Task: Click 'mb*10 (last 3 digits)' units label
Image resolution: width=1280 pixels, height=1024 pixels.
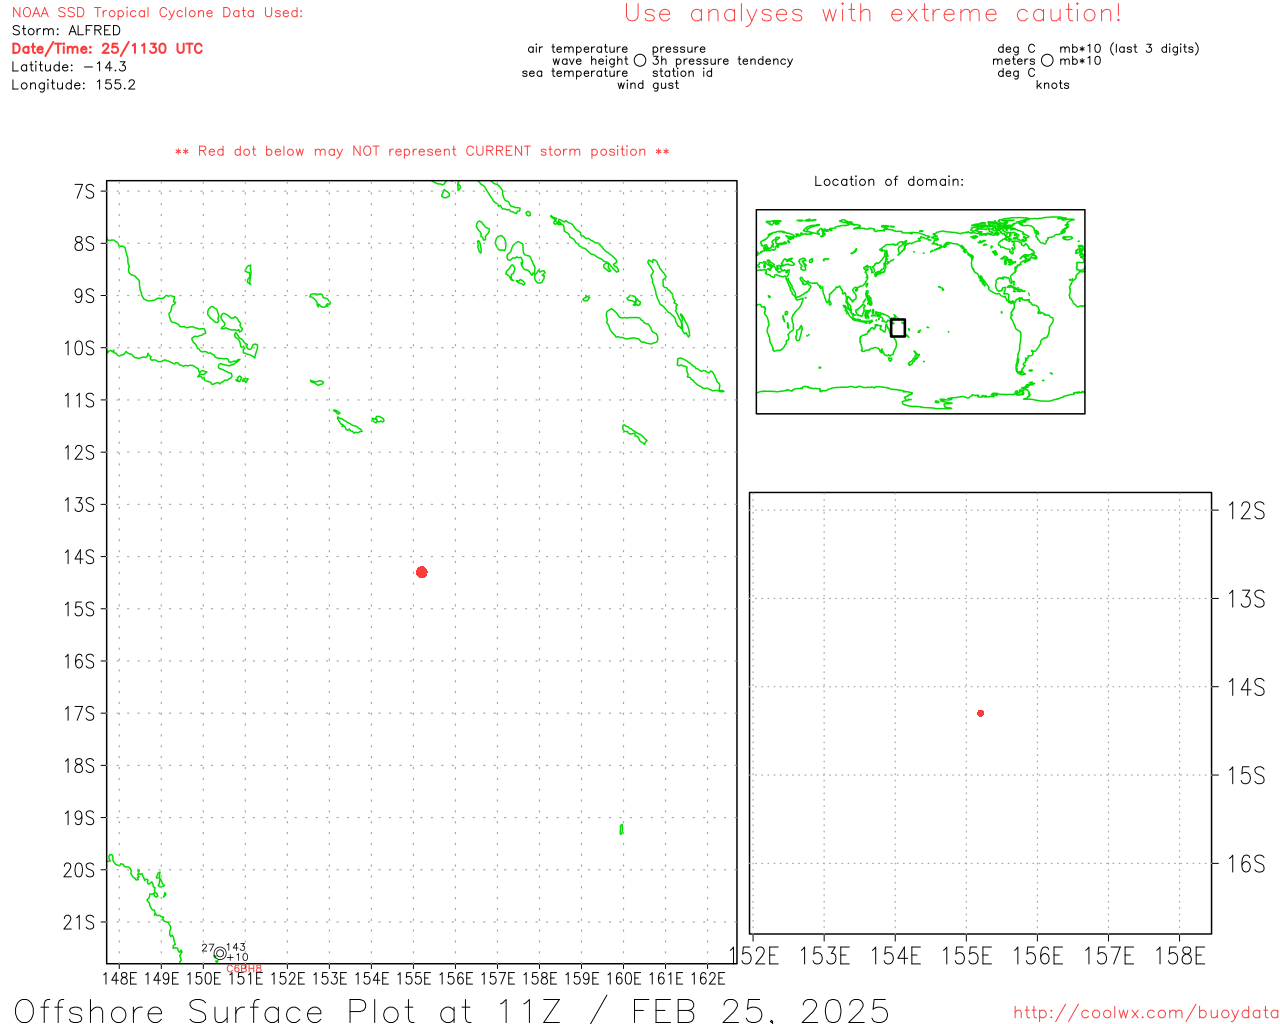Action: coord(1129,49)
